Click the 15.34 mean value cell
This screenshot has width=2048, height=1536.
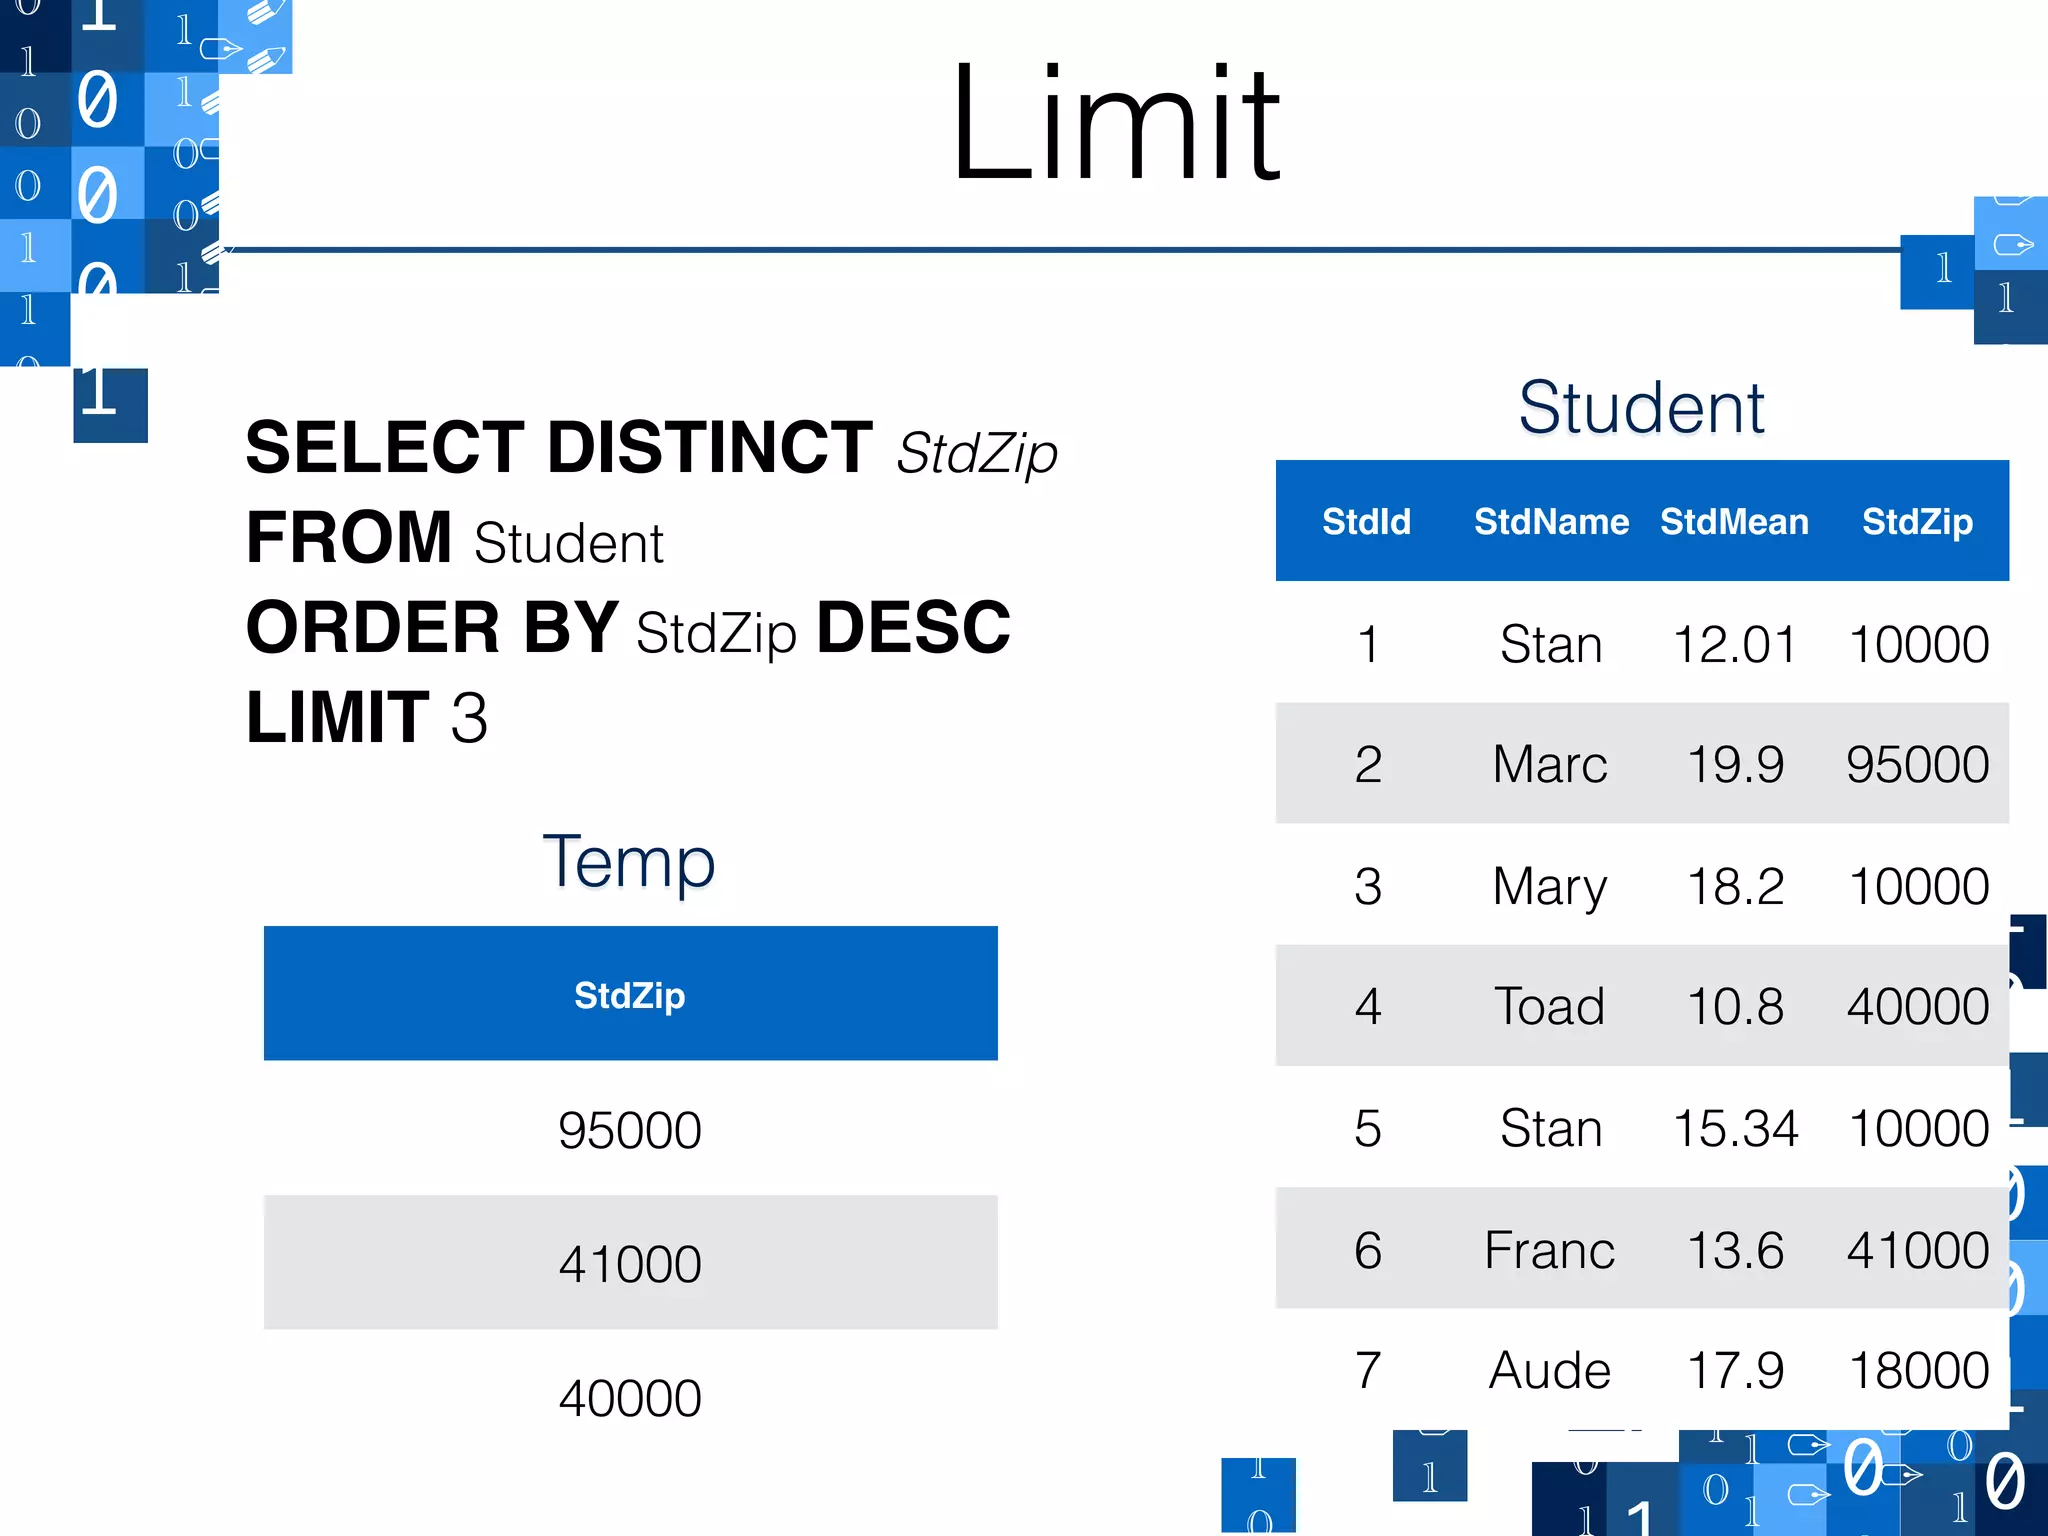1735,1128
